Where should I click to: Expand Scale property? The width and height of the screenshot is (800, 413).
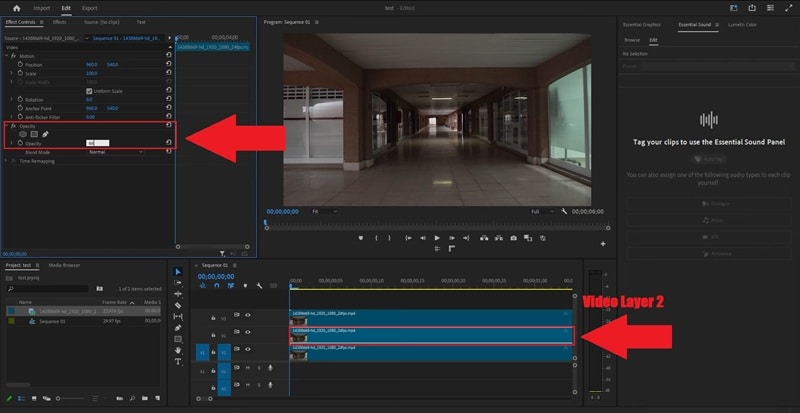click(12, 74)
